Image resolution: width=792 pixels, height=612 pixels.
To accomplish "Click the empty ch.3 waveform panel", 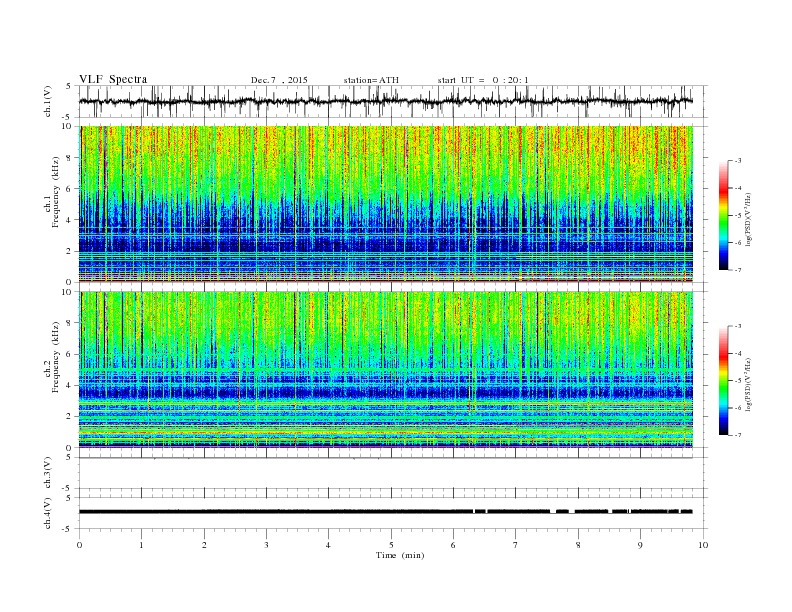I will pyautogui.click(x=393, y=473).
